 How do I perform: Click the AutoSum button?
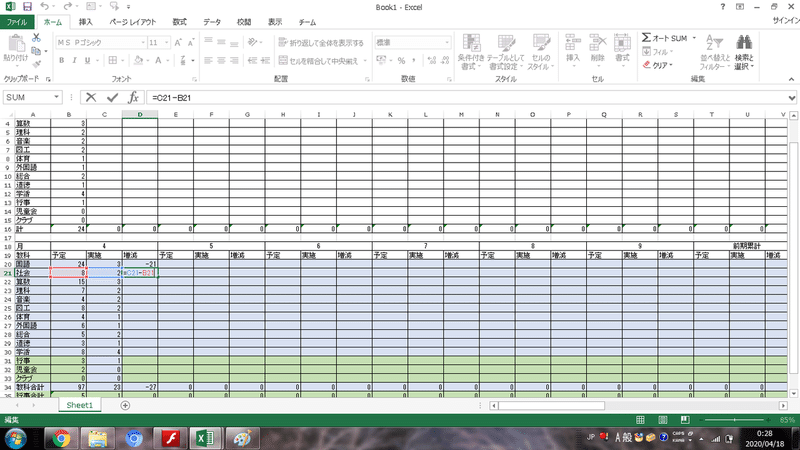(x=665, y=38)
